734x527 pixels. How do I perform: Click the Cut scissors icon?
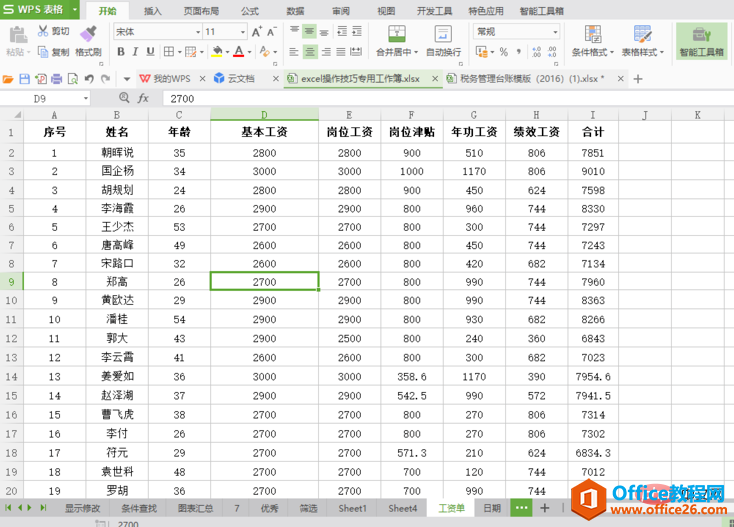tap(43, 31)
